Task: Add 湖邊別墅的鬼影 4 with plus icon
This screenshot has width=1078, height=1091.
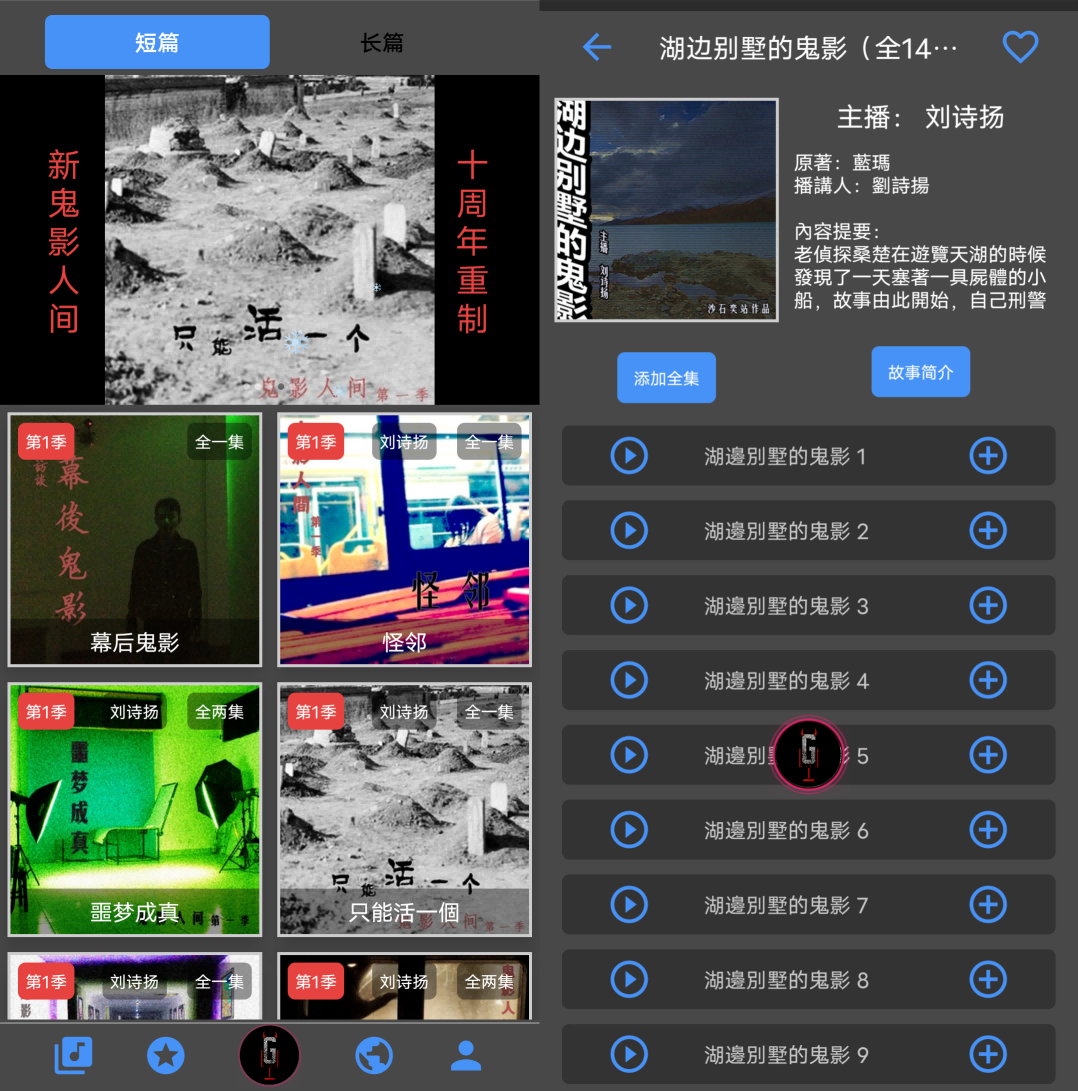Action: [x=988, y=680]
